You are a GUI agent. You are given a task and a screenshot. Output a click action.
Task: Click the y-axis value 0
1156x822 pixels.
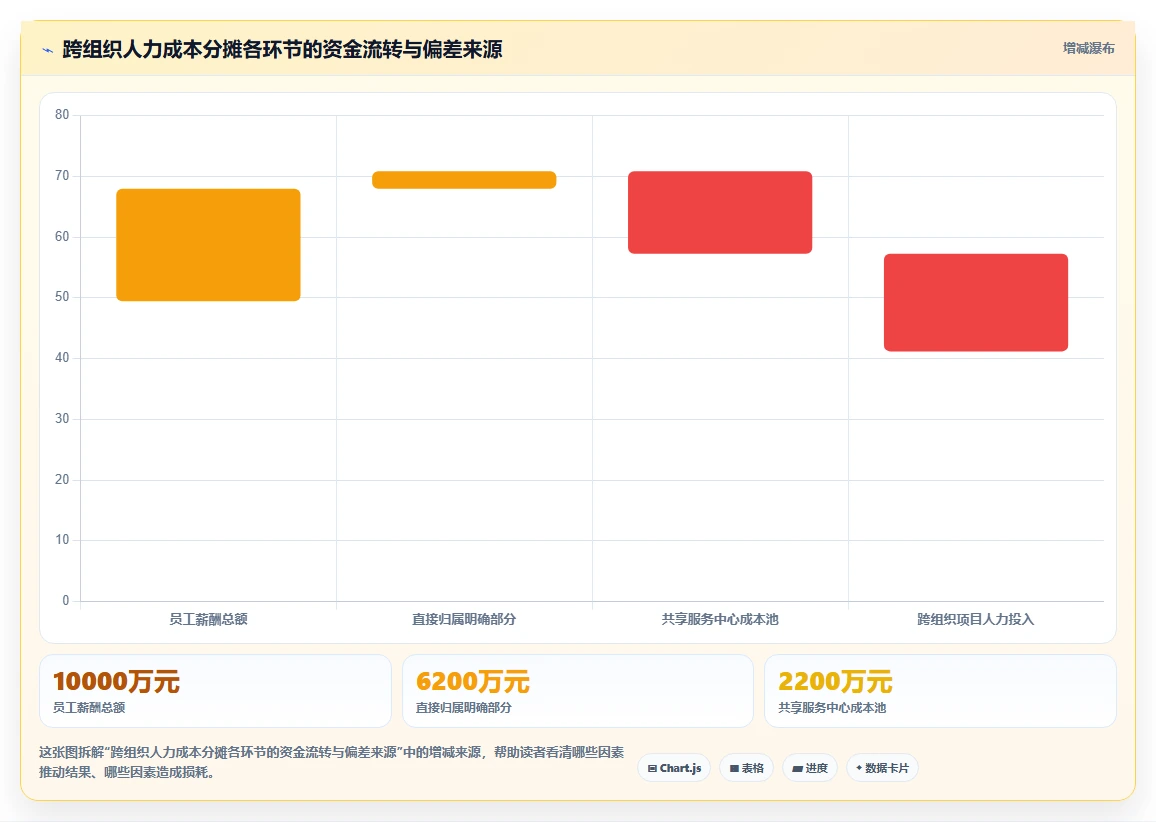pyautogui.click(x=66, y=601)
